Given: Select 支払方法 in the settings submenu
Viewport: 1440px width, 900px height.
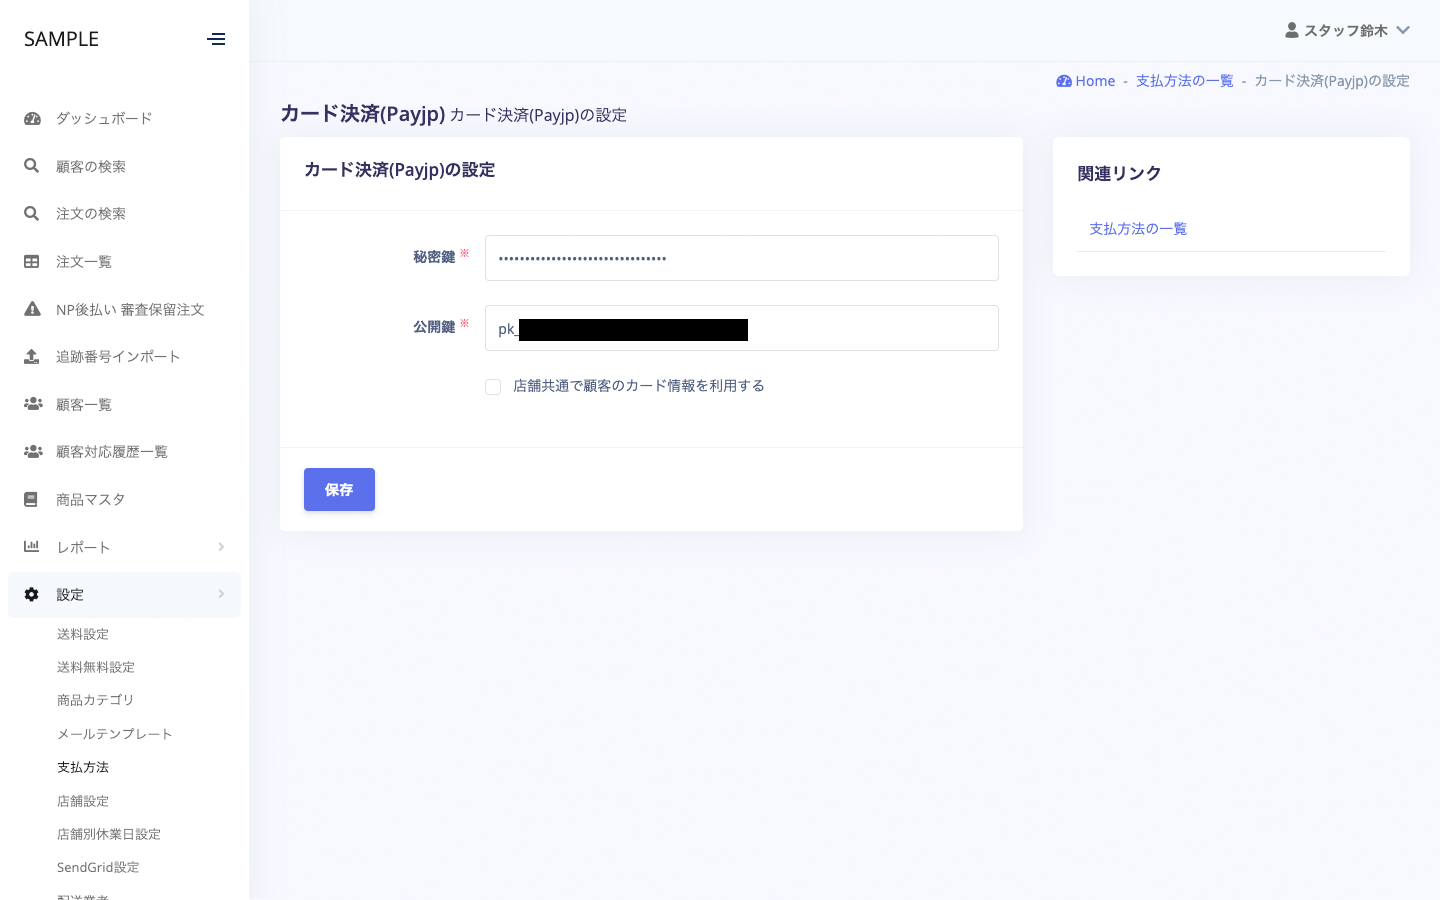Looking at the screenshot, I should coord(83,767).
